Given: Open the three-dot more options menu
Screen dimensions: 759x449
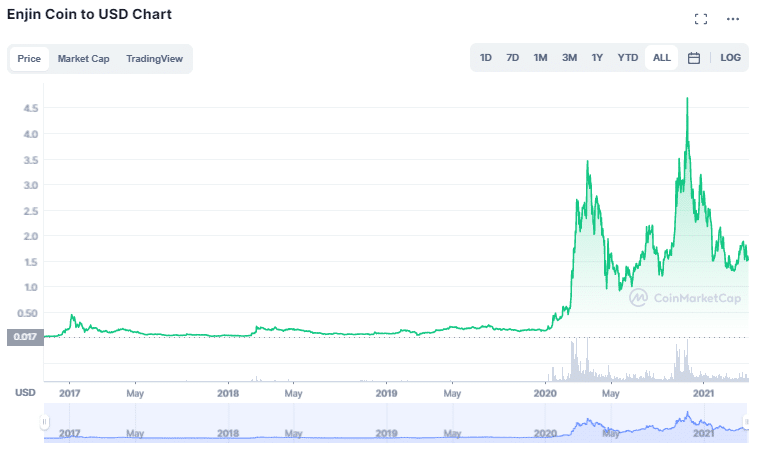Looking at the screenshot, I should [733, 19].
